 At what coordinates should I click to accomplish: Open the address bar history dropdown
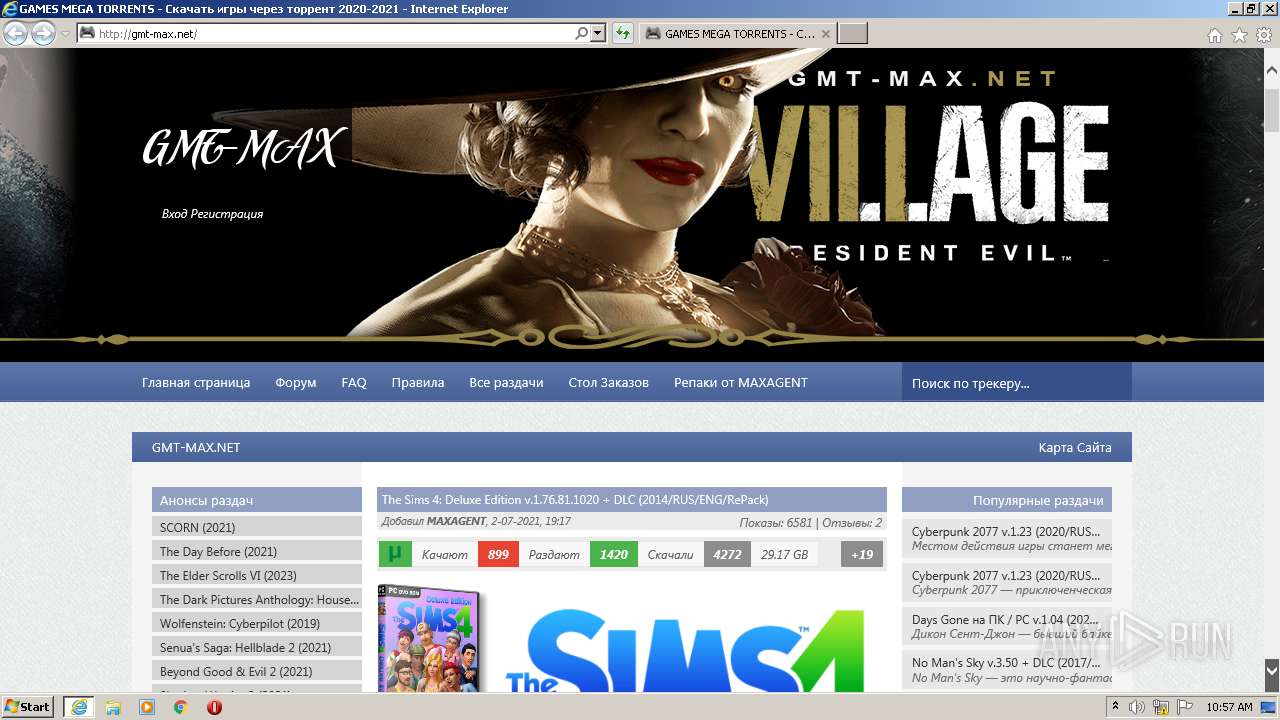598,33
